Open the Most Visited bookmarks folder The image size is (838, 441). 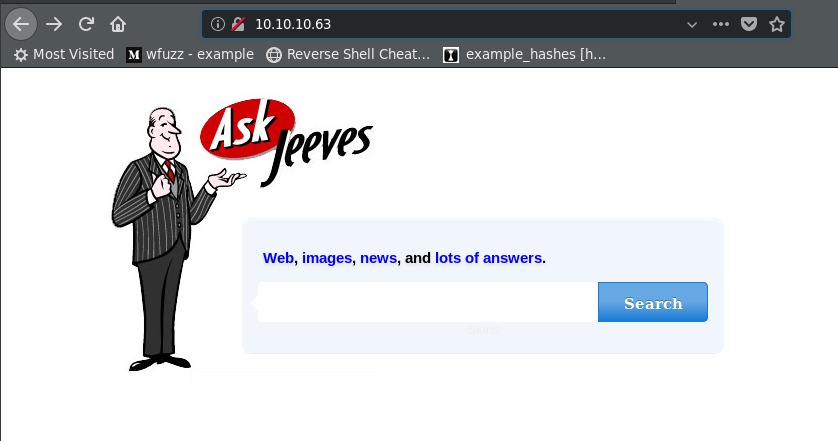64,55
